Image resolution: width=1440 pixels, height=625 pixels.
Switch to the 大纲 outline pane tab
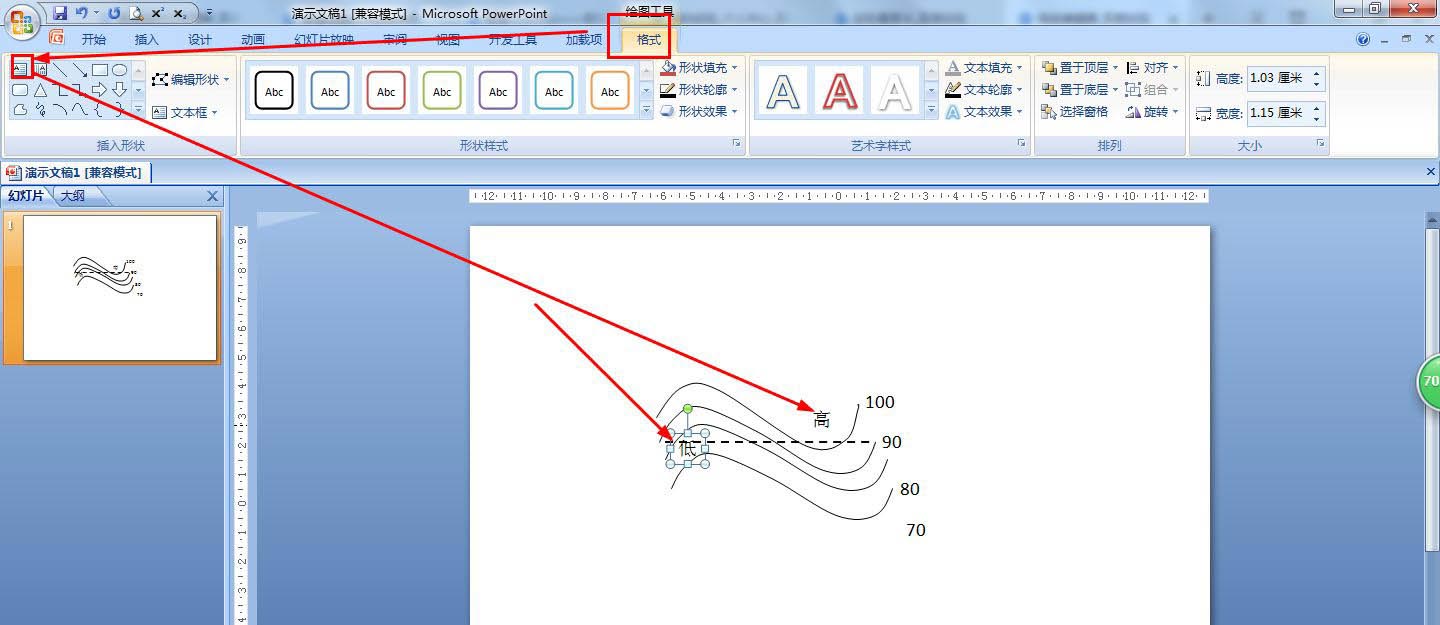tap(73, 196)
